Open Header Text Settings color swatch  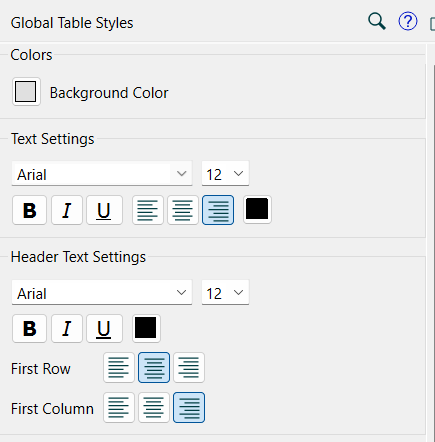[146, 328]
